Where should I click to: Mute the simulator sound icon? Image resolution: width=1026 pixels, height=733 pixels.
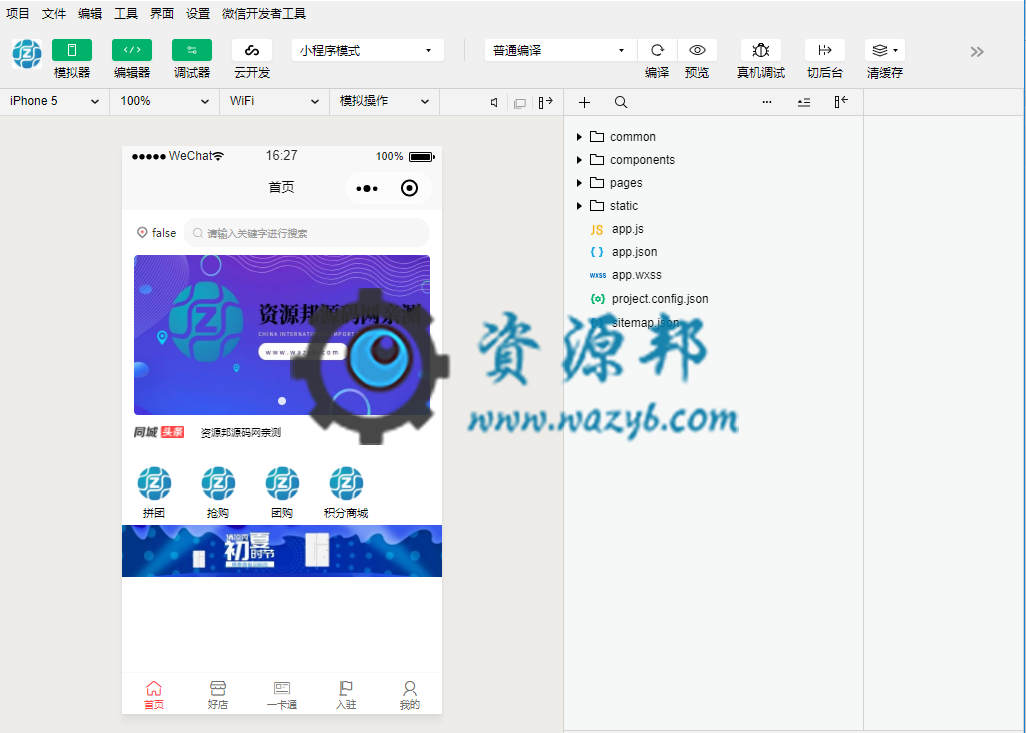click(x=494, y=102)
